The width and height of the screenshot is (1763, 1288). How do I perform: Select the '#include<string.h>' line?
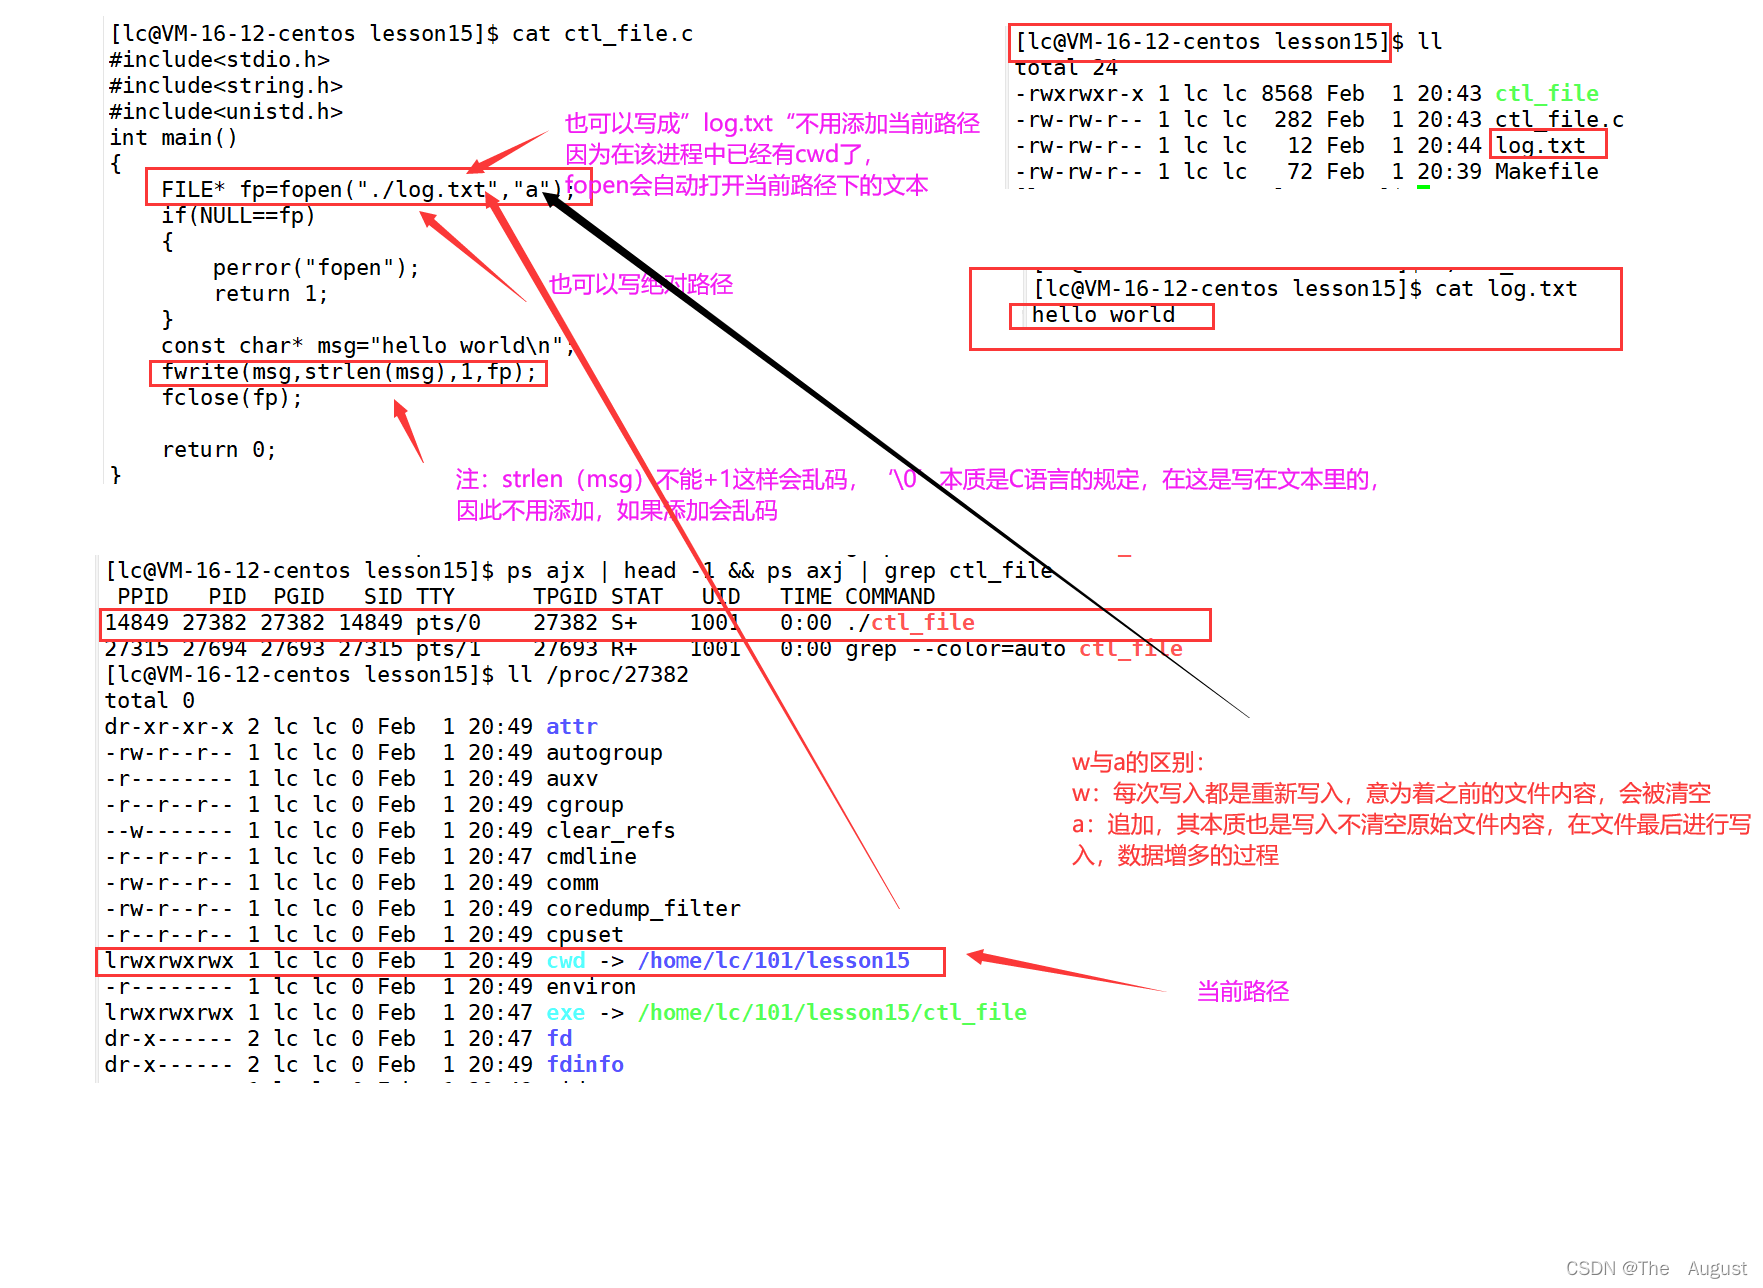coord(226,86)
